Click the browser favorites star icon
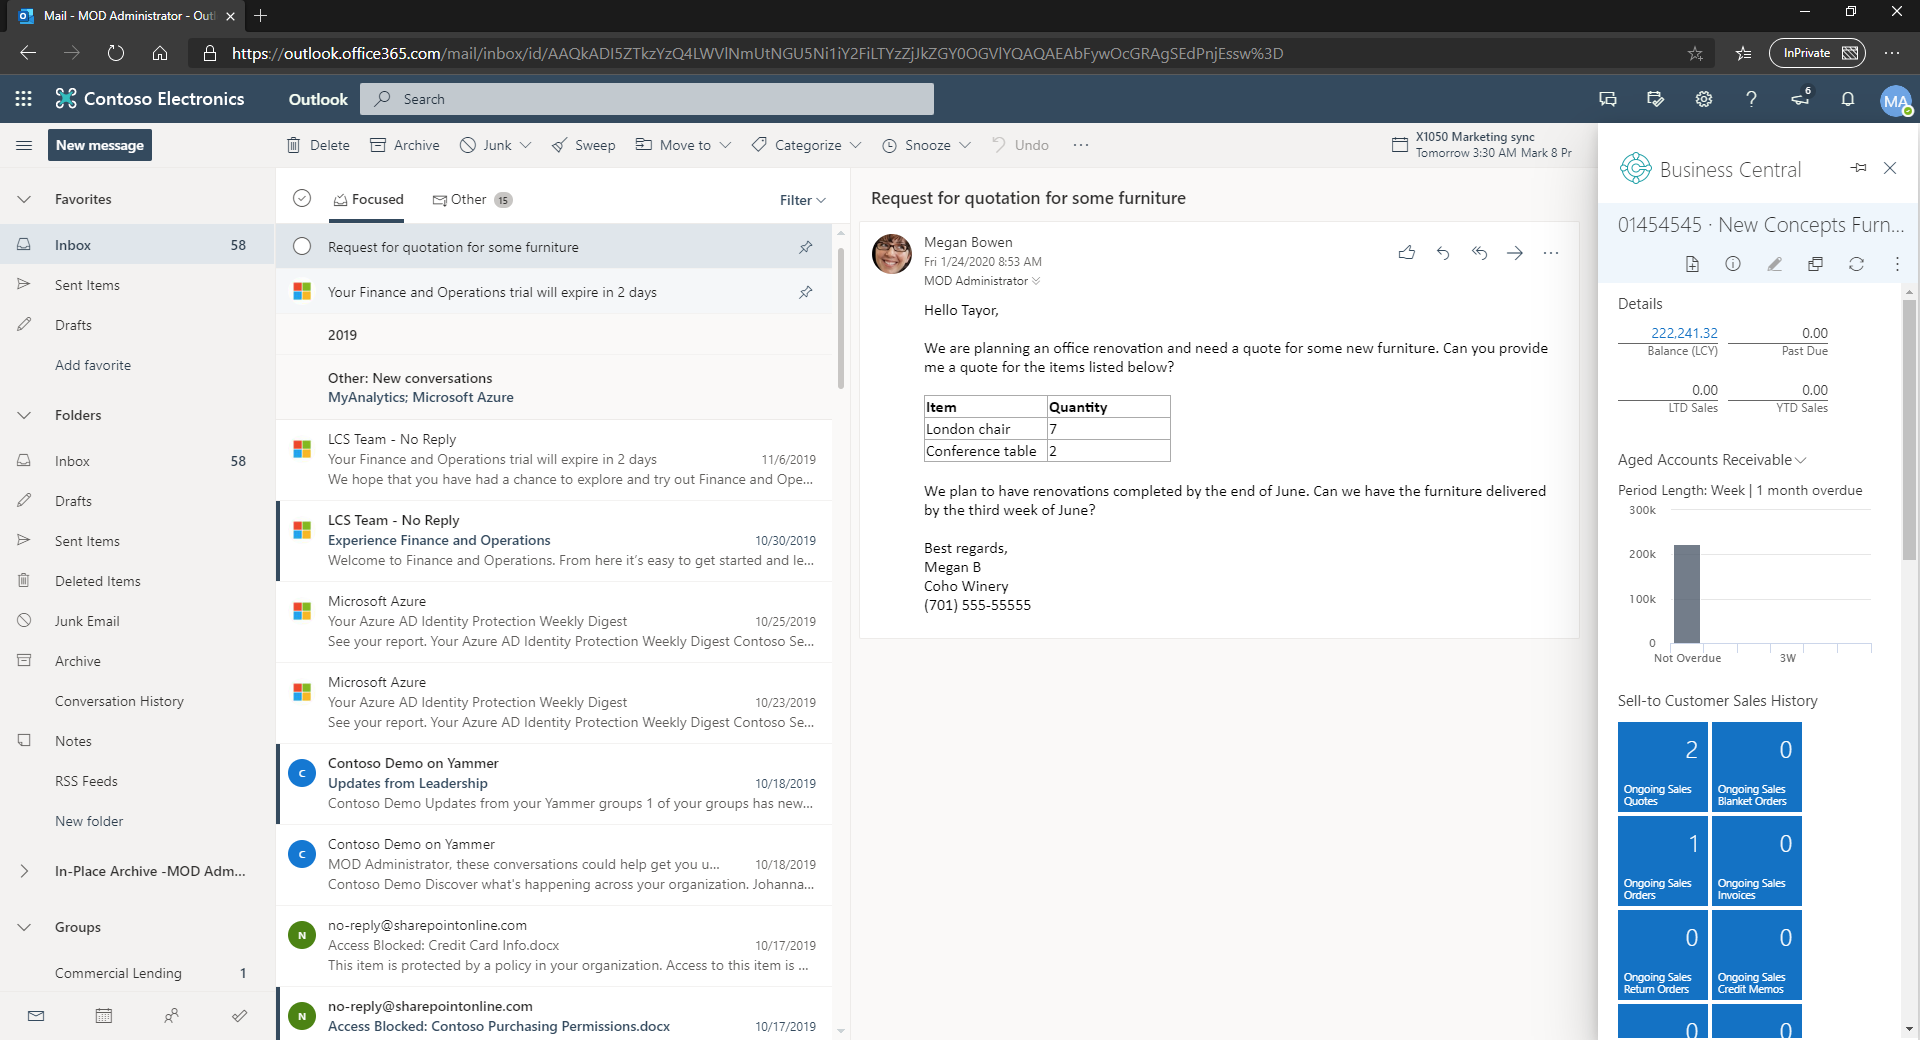 1695,53
